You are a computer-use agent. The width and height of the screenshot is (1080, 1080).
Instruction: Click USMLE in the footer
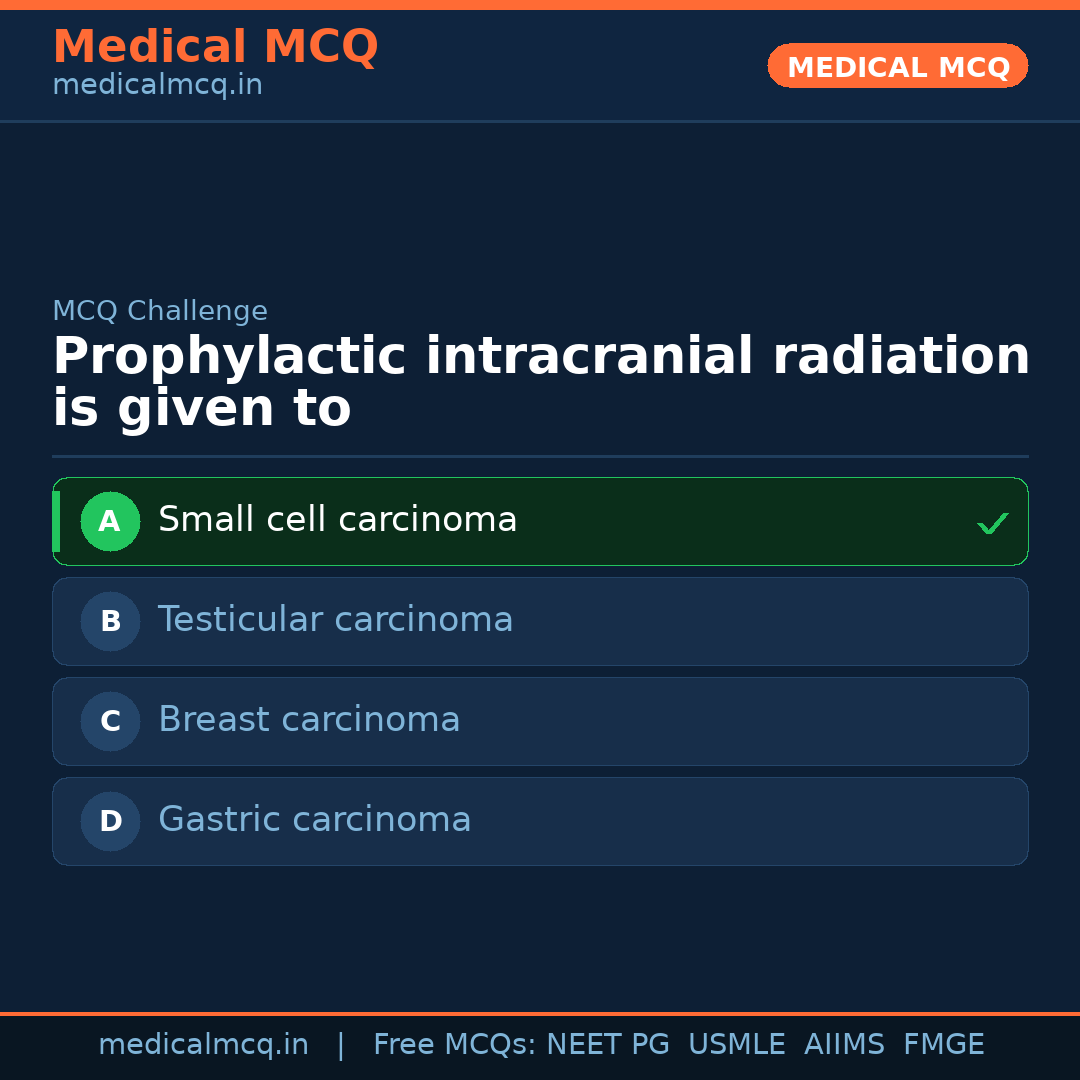click(x=736, y=1045)
